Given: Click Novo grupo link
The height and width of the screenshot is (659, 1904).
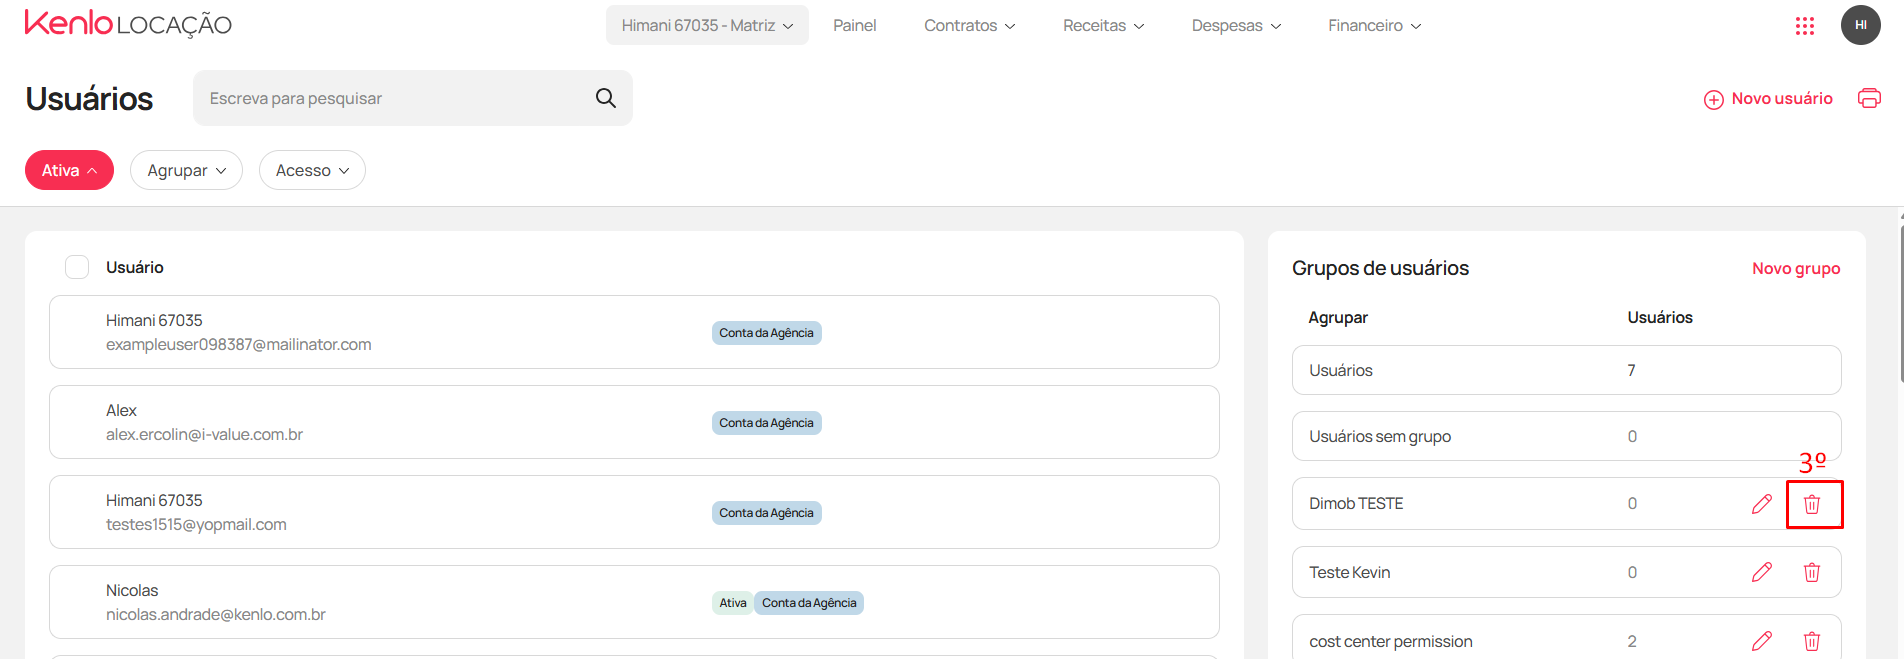Looking at the screenshot, I should click(1796, 268).
